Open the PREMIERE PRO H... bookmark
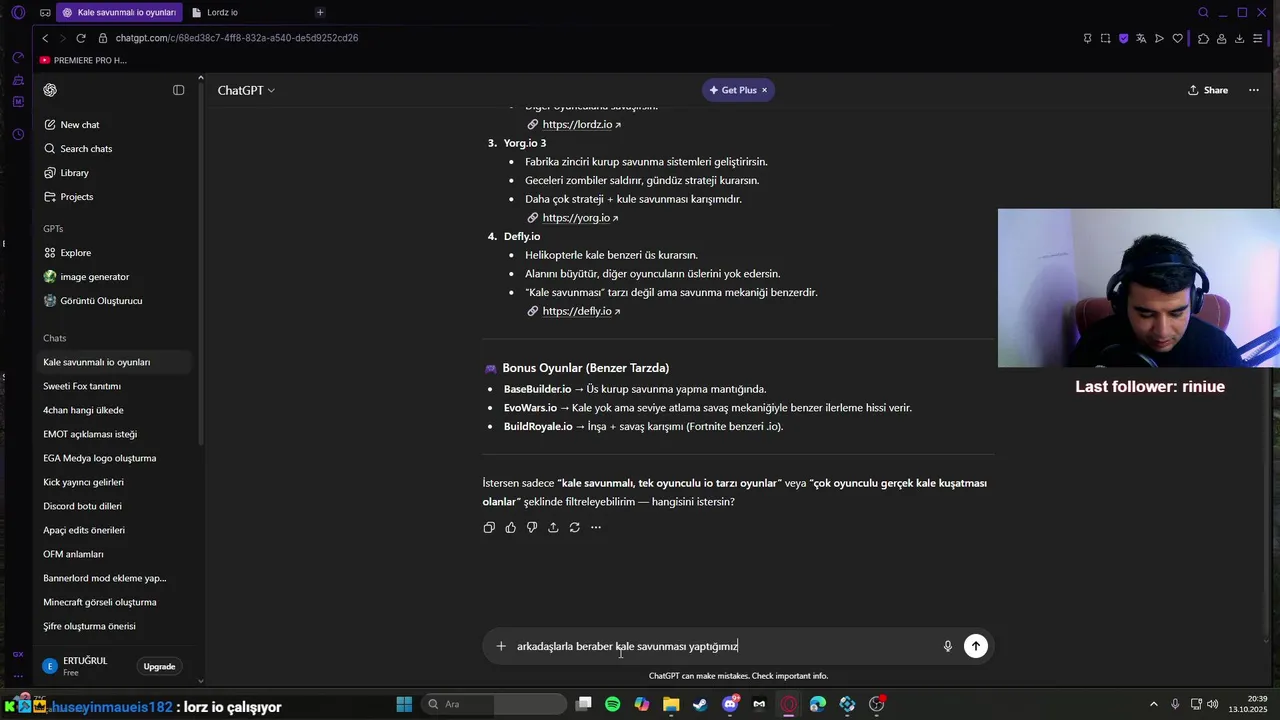Viewport: 1280px width, 720px height. click(83, 60)
